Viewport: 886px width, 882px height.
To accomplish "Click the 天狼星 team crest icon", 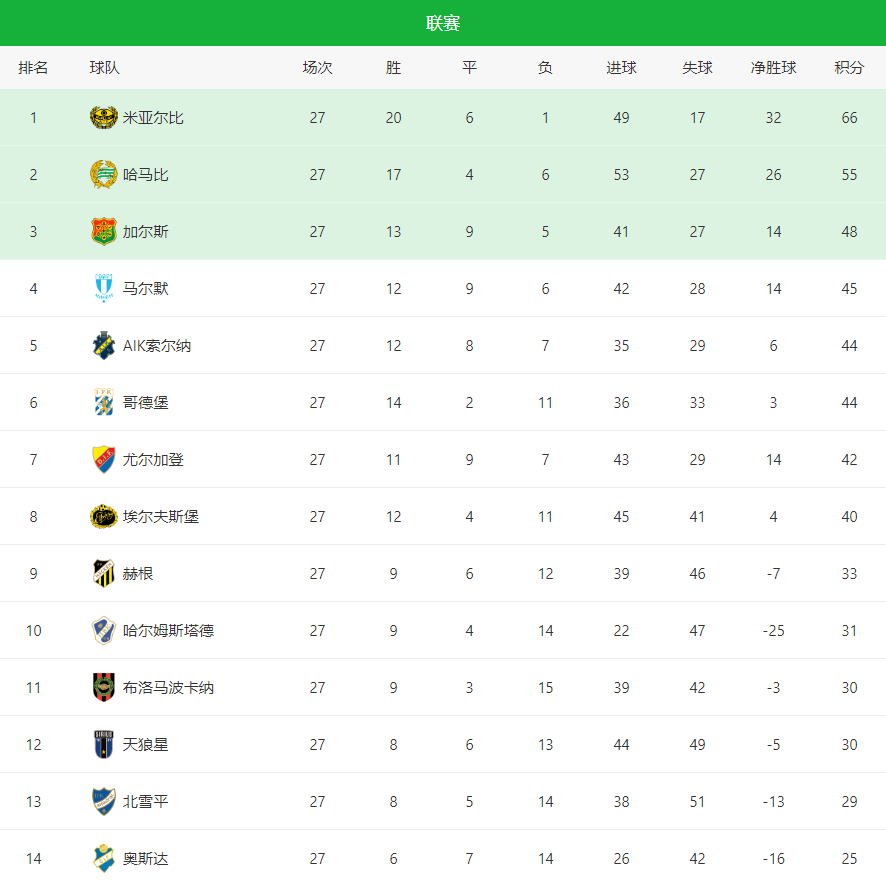I will (104, 745).
